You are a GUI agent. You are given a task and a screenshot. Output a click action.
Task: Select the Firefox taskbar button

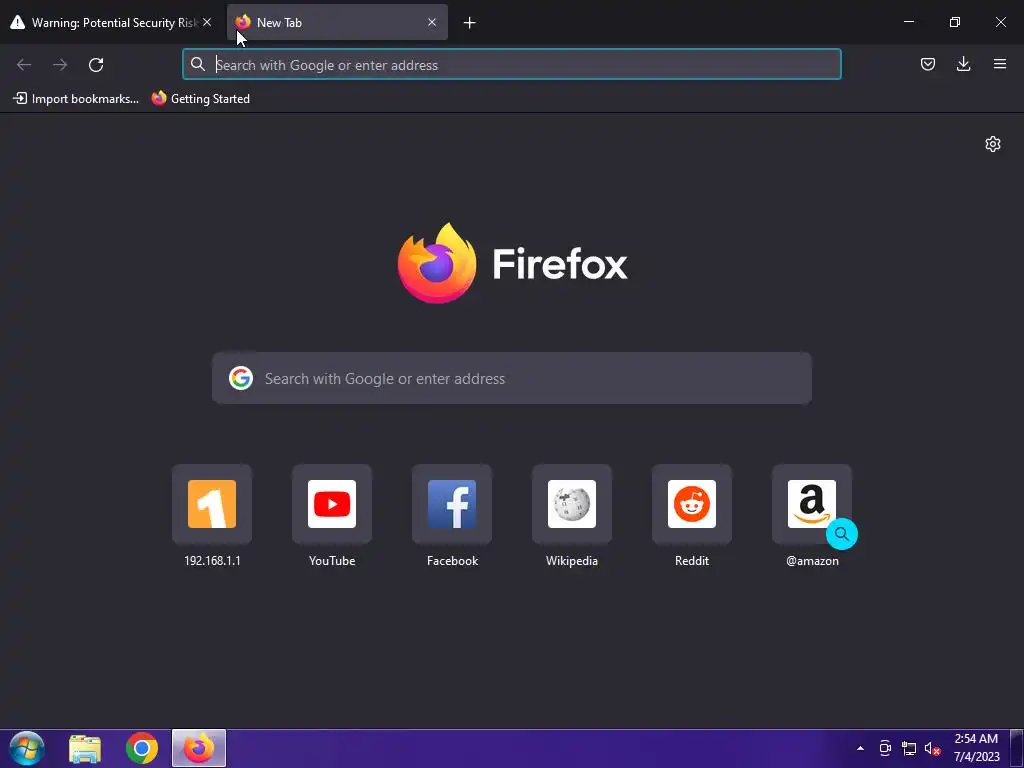pos(199,748)
